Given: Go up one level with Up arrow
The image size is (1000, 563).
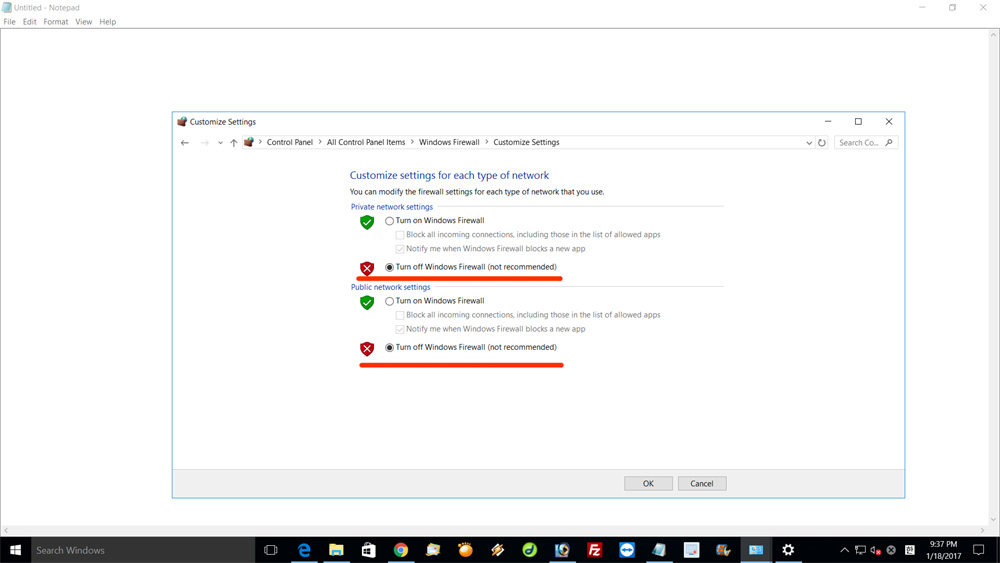Looking at the screenshot, I should point(233,143).
